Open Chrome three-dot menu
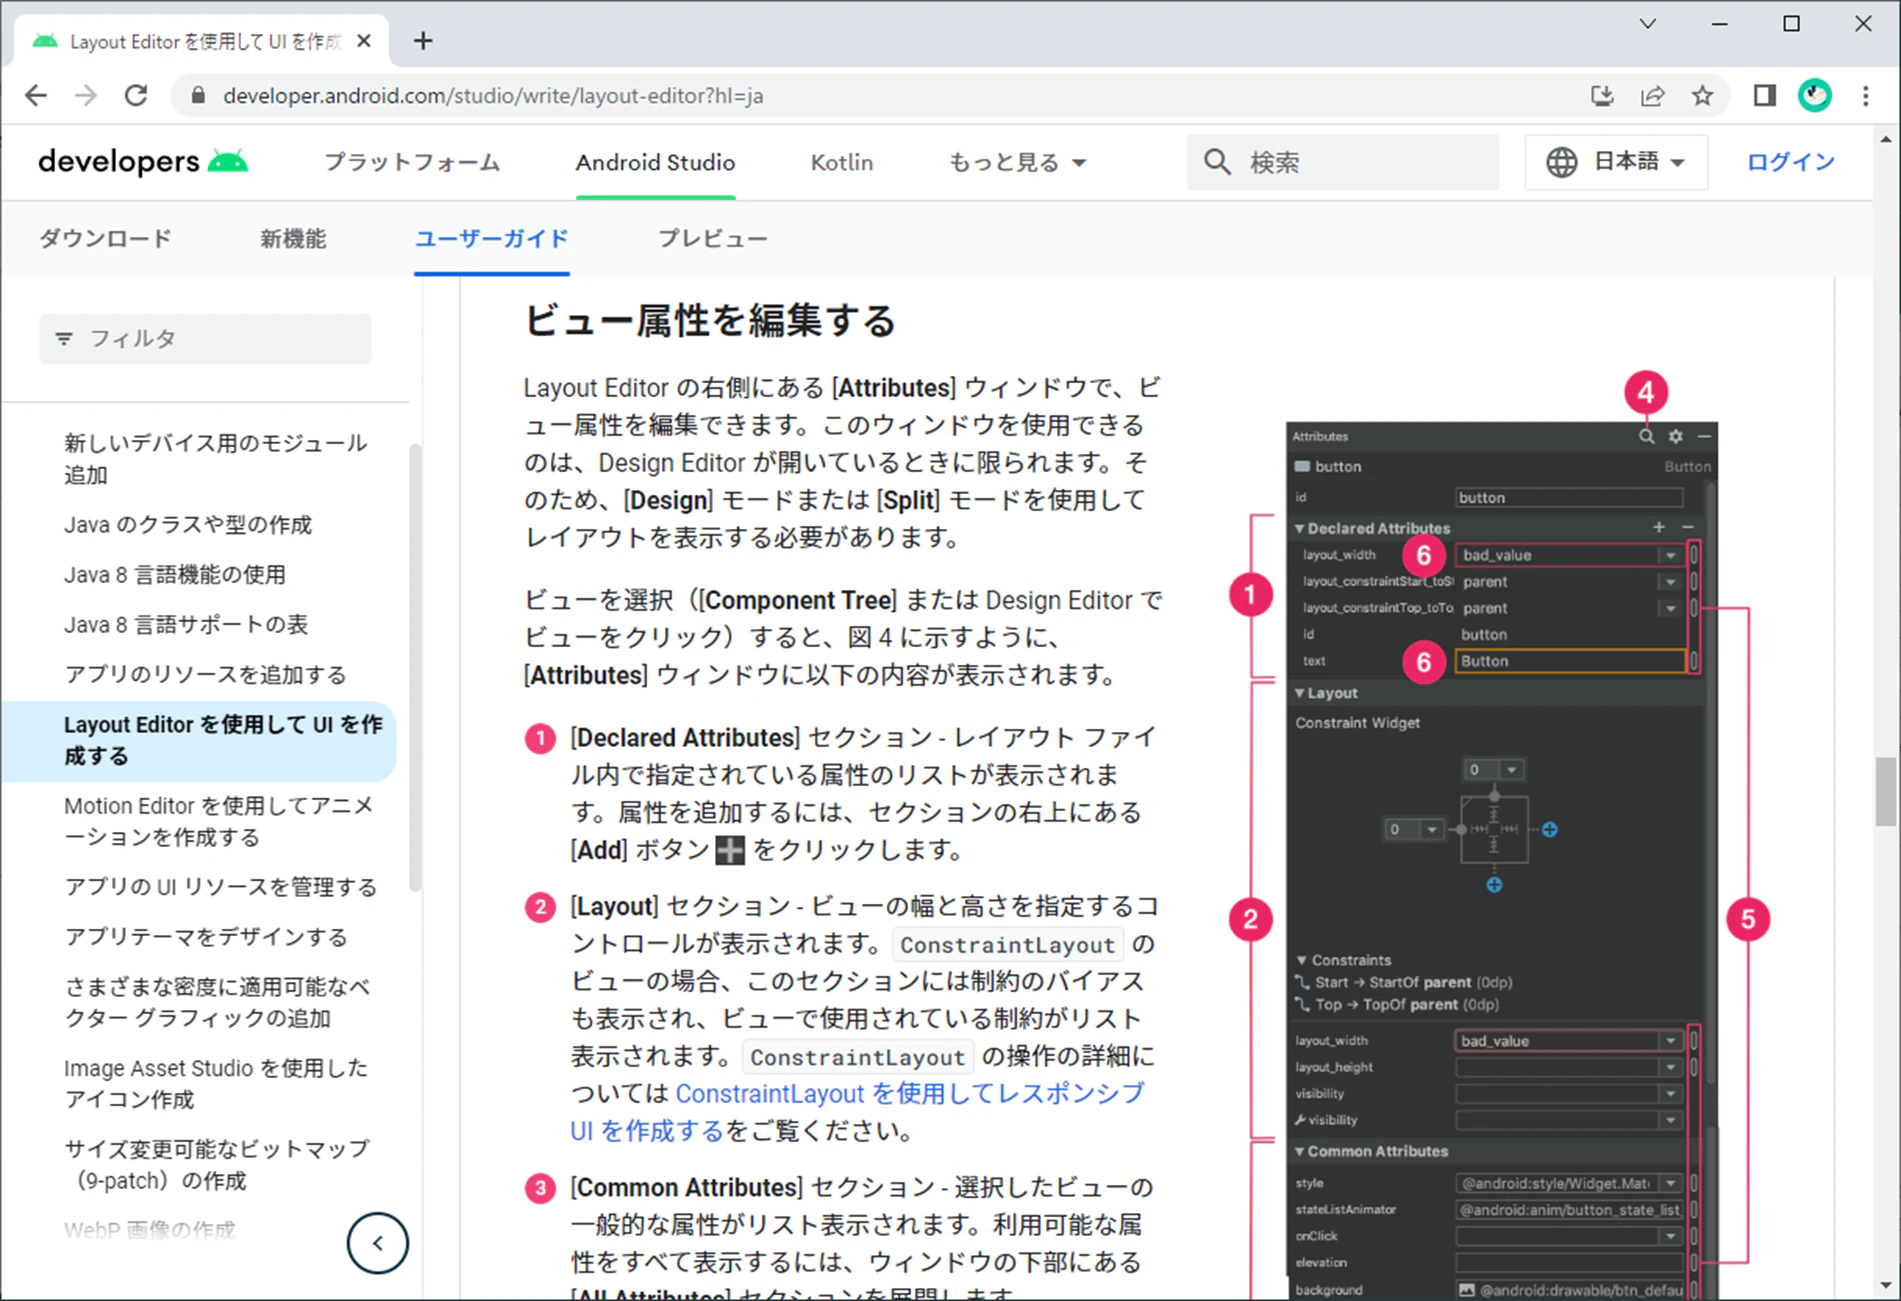 (x=1865, y=96)
